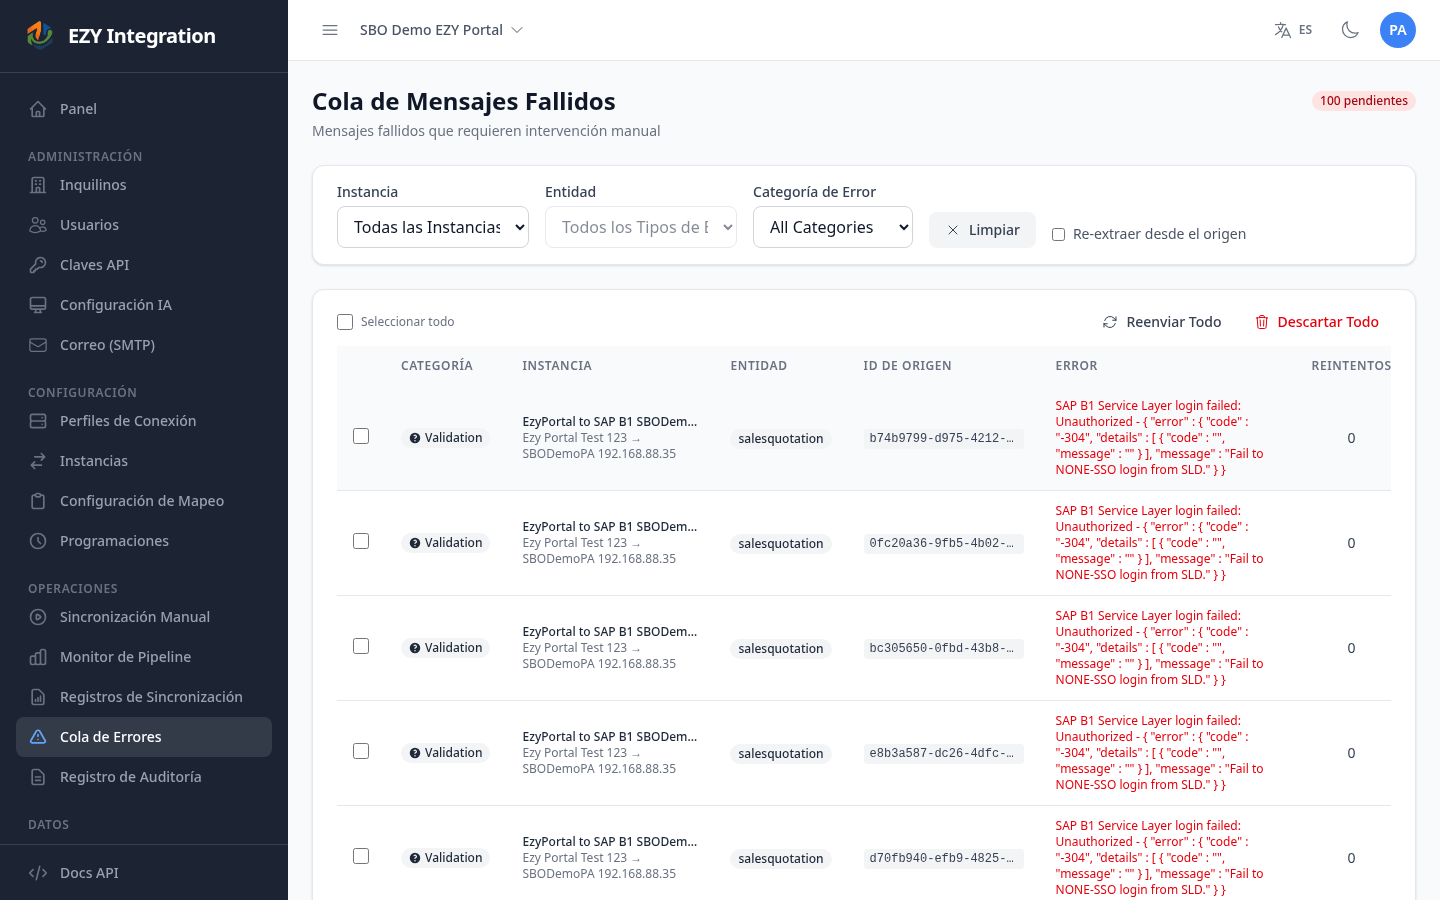1440x900 pixels.
Task: Enable Re-extraer desde el origen checkbox
Action: coord(1058,234)
